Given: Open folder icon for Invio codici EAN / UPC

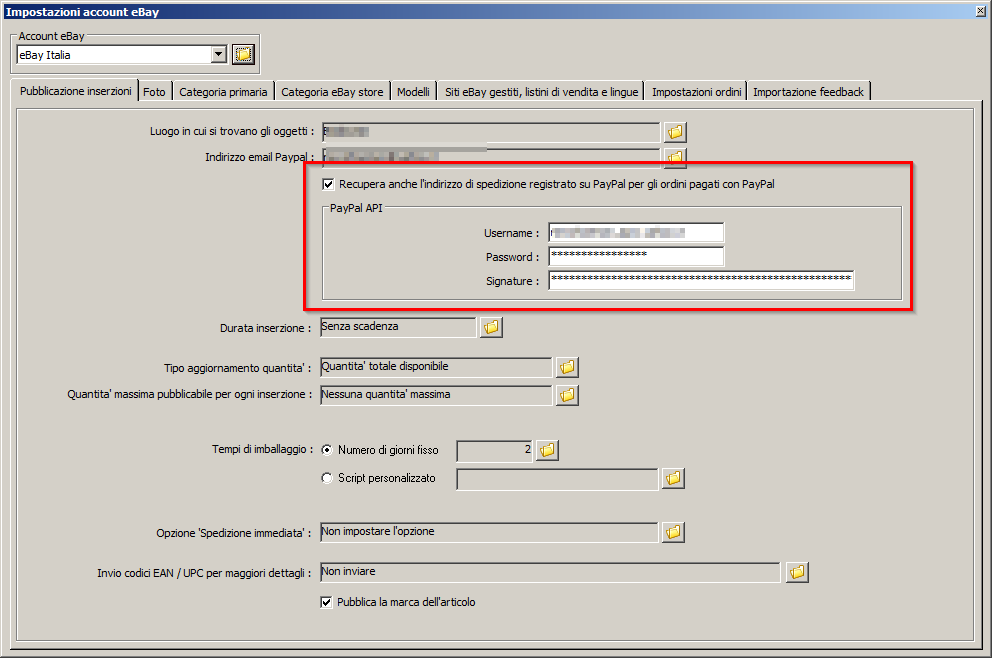Looking at the screenshot, I should 797,572.
